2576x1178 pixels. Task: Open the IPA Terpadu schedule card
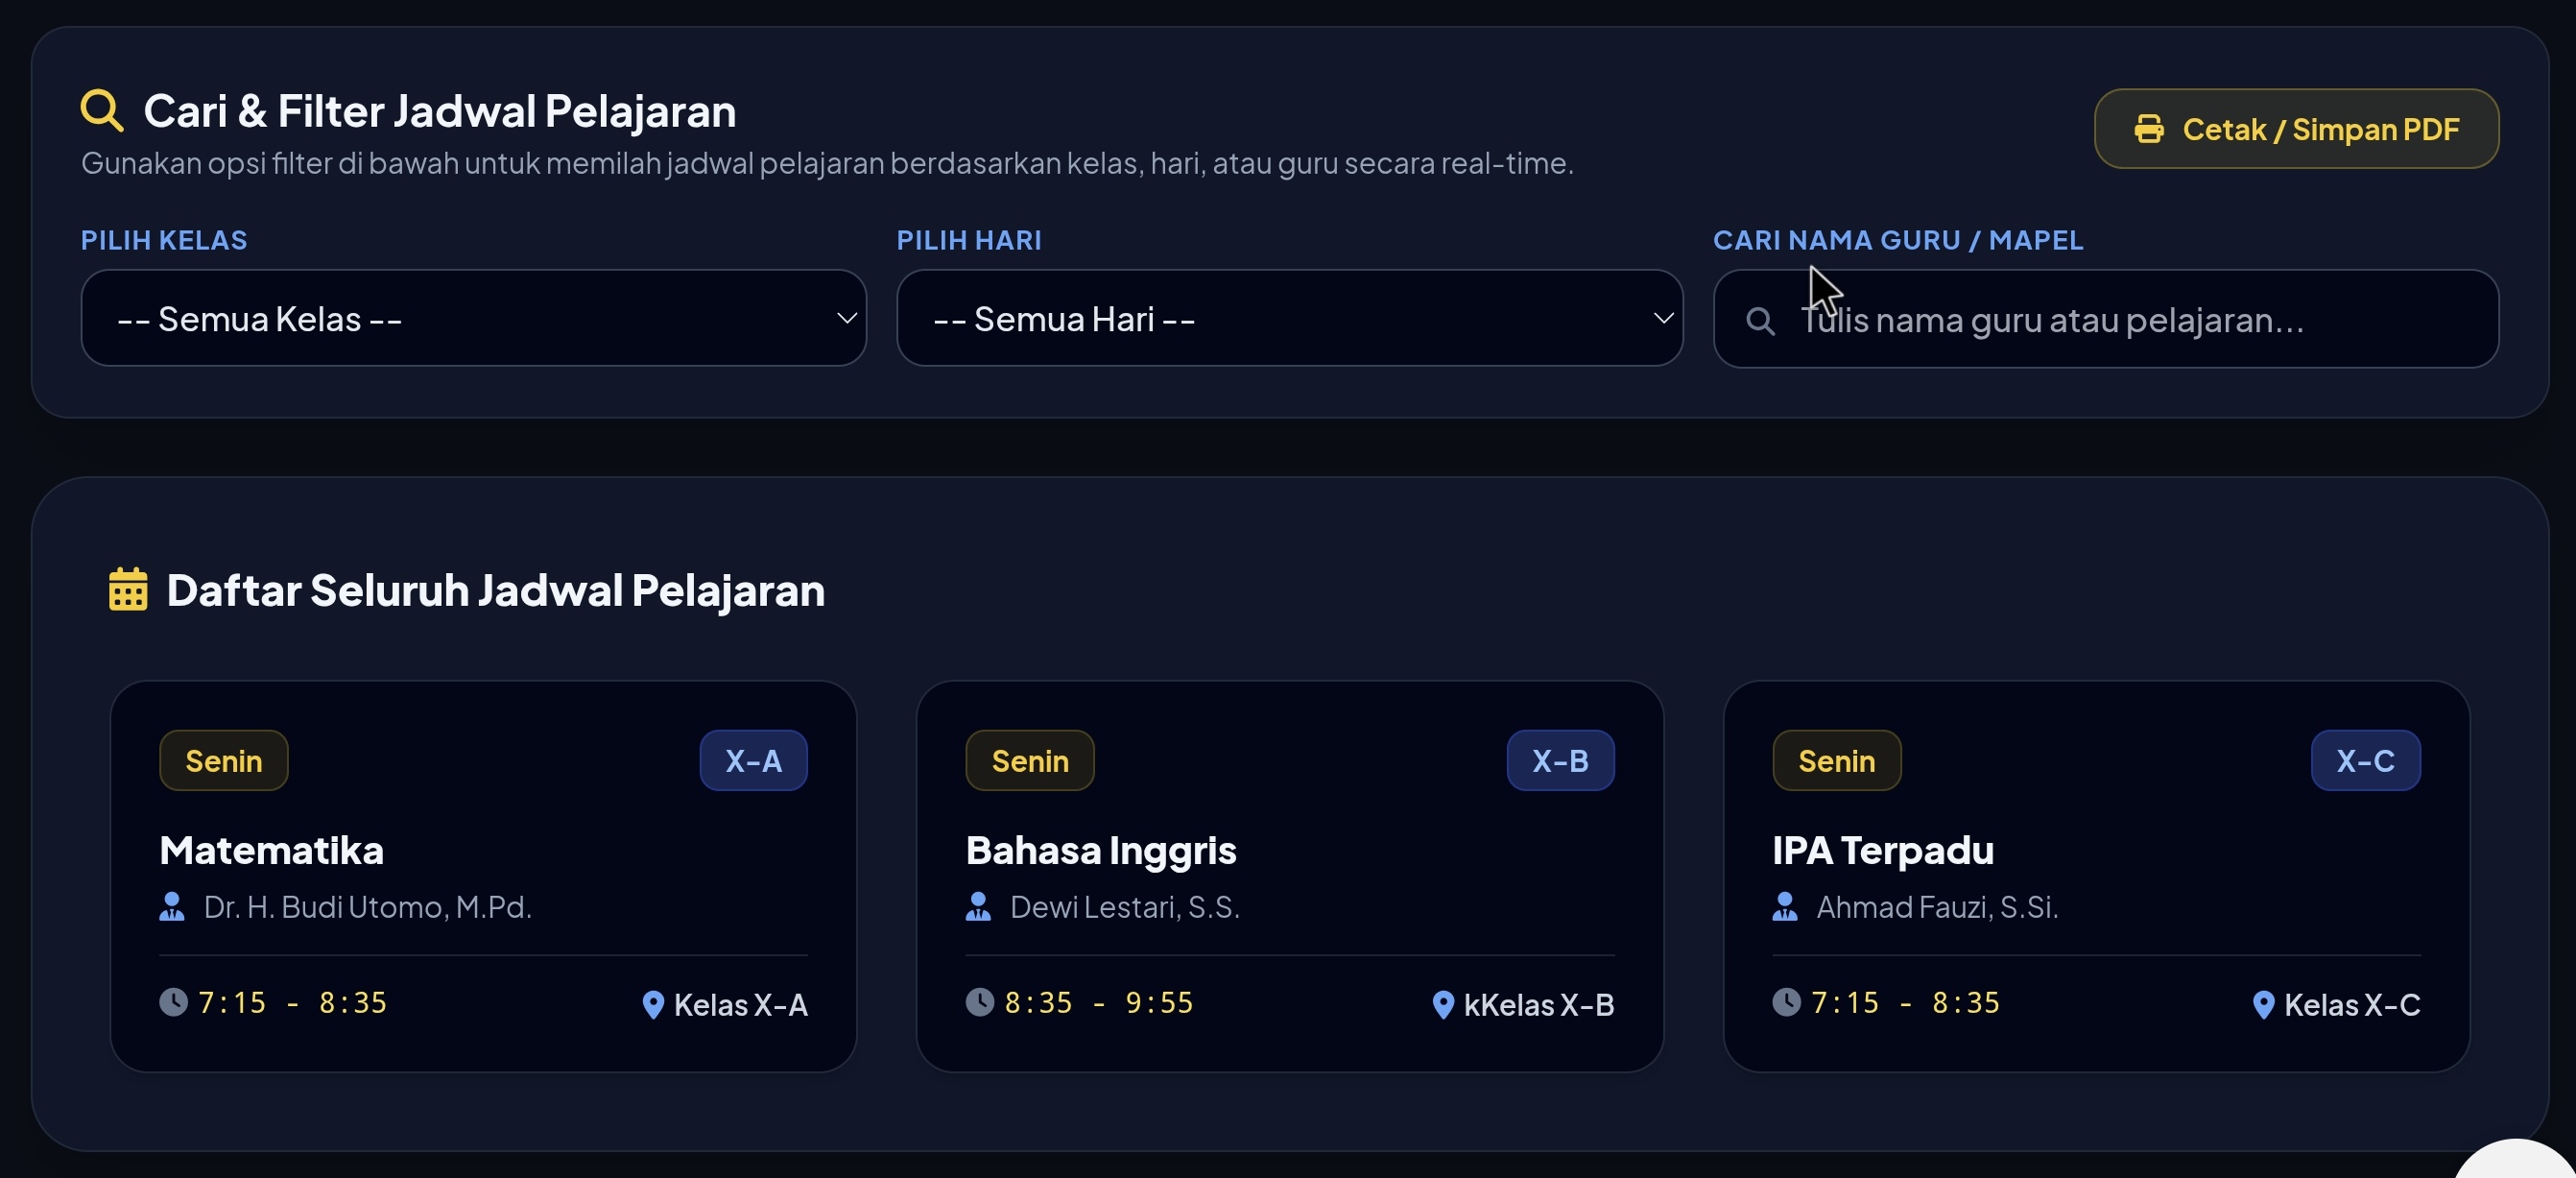pyautogui.click(x=2096, y=877)
